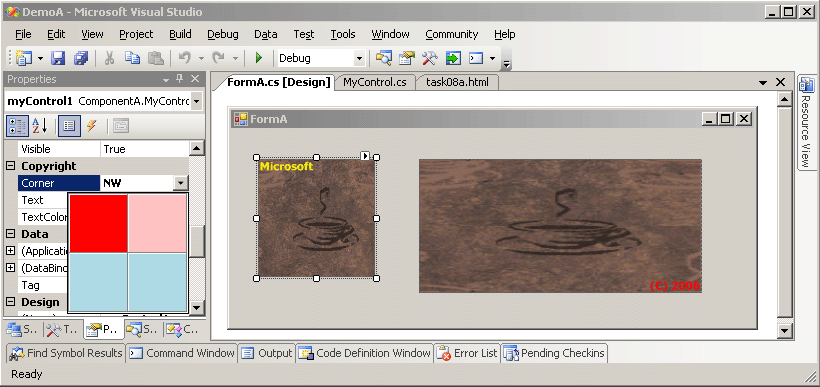Viewport: 820px width, 387px height.
Task: Toggle the Properties view button
Action: coord(69,126)
